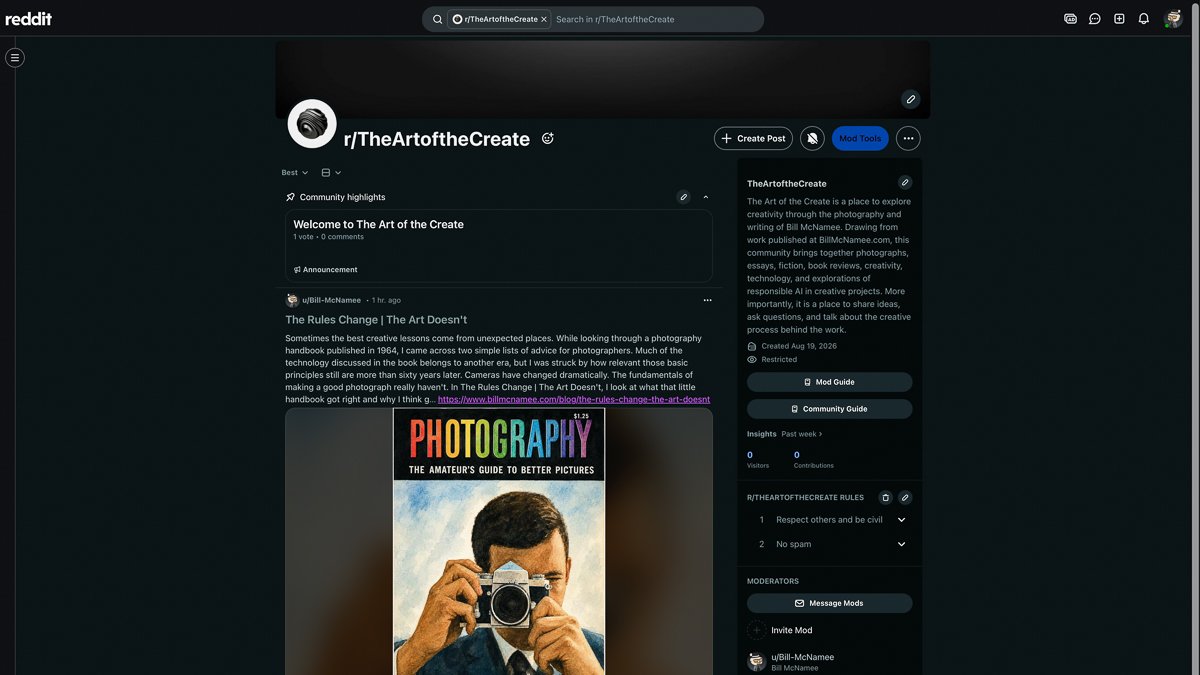This screenshot has height=675, width=1200.
Task: Click the post author avatar
Action: (292, 300)
